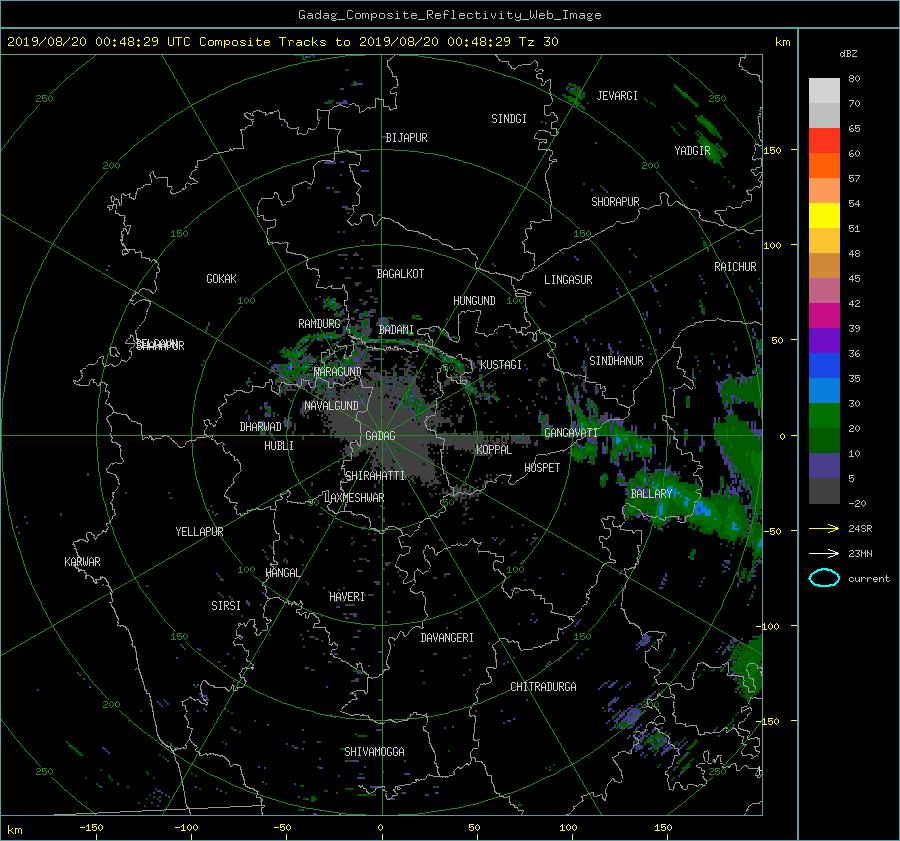900x841 pixels.
Task: Click the SHORAPUR label
Action: click(x=615, y=202)
